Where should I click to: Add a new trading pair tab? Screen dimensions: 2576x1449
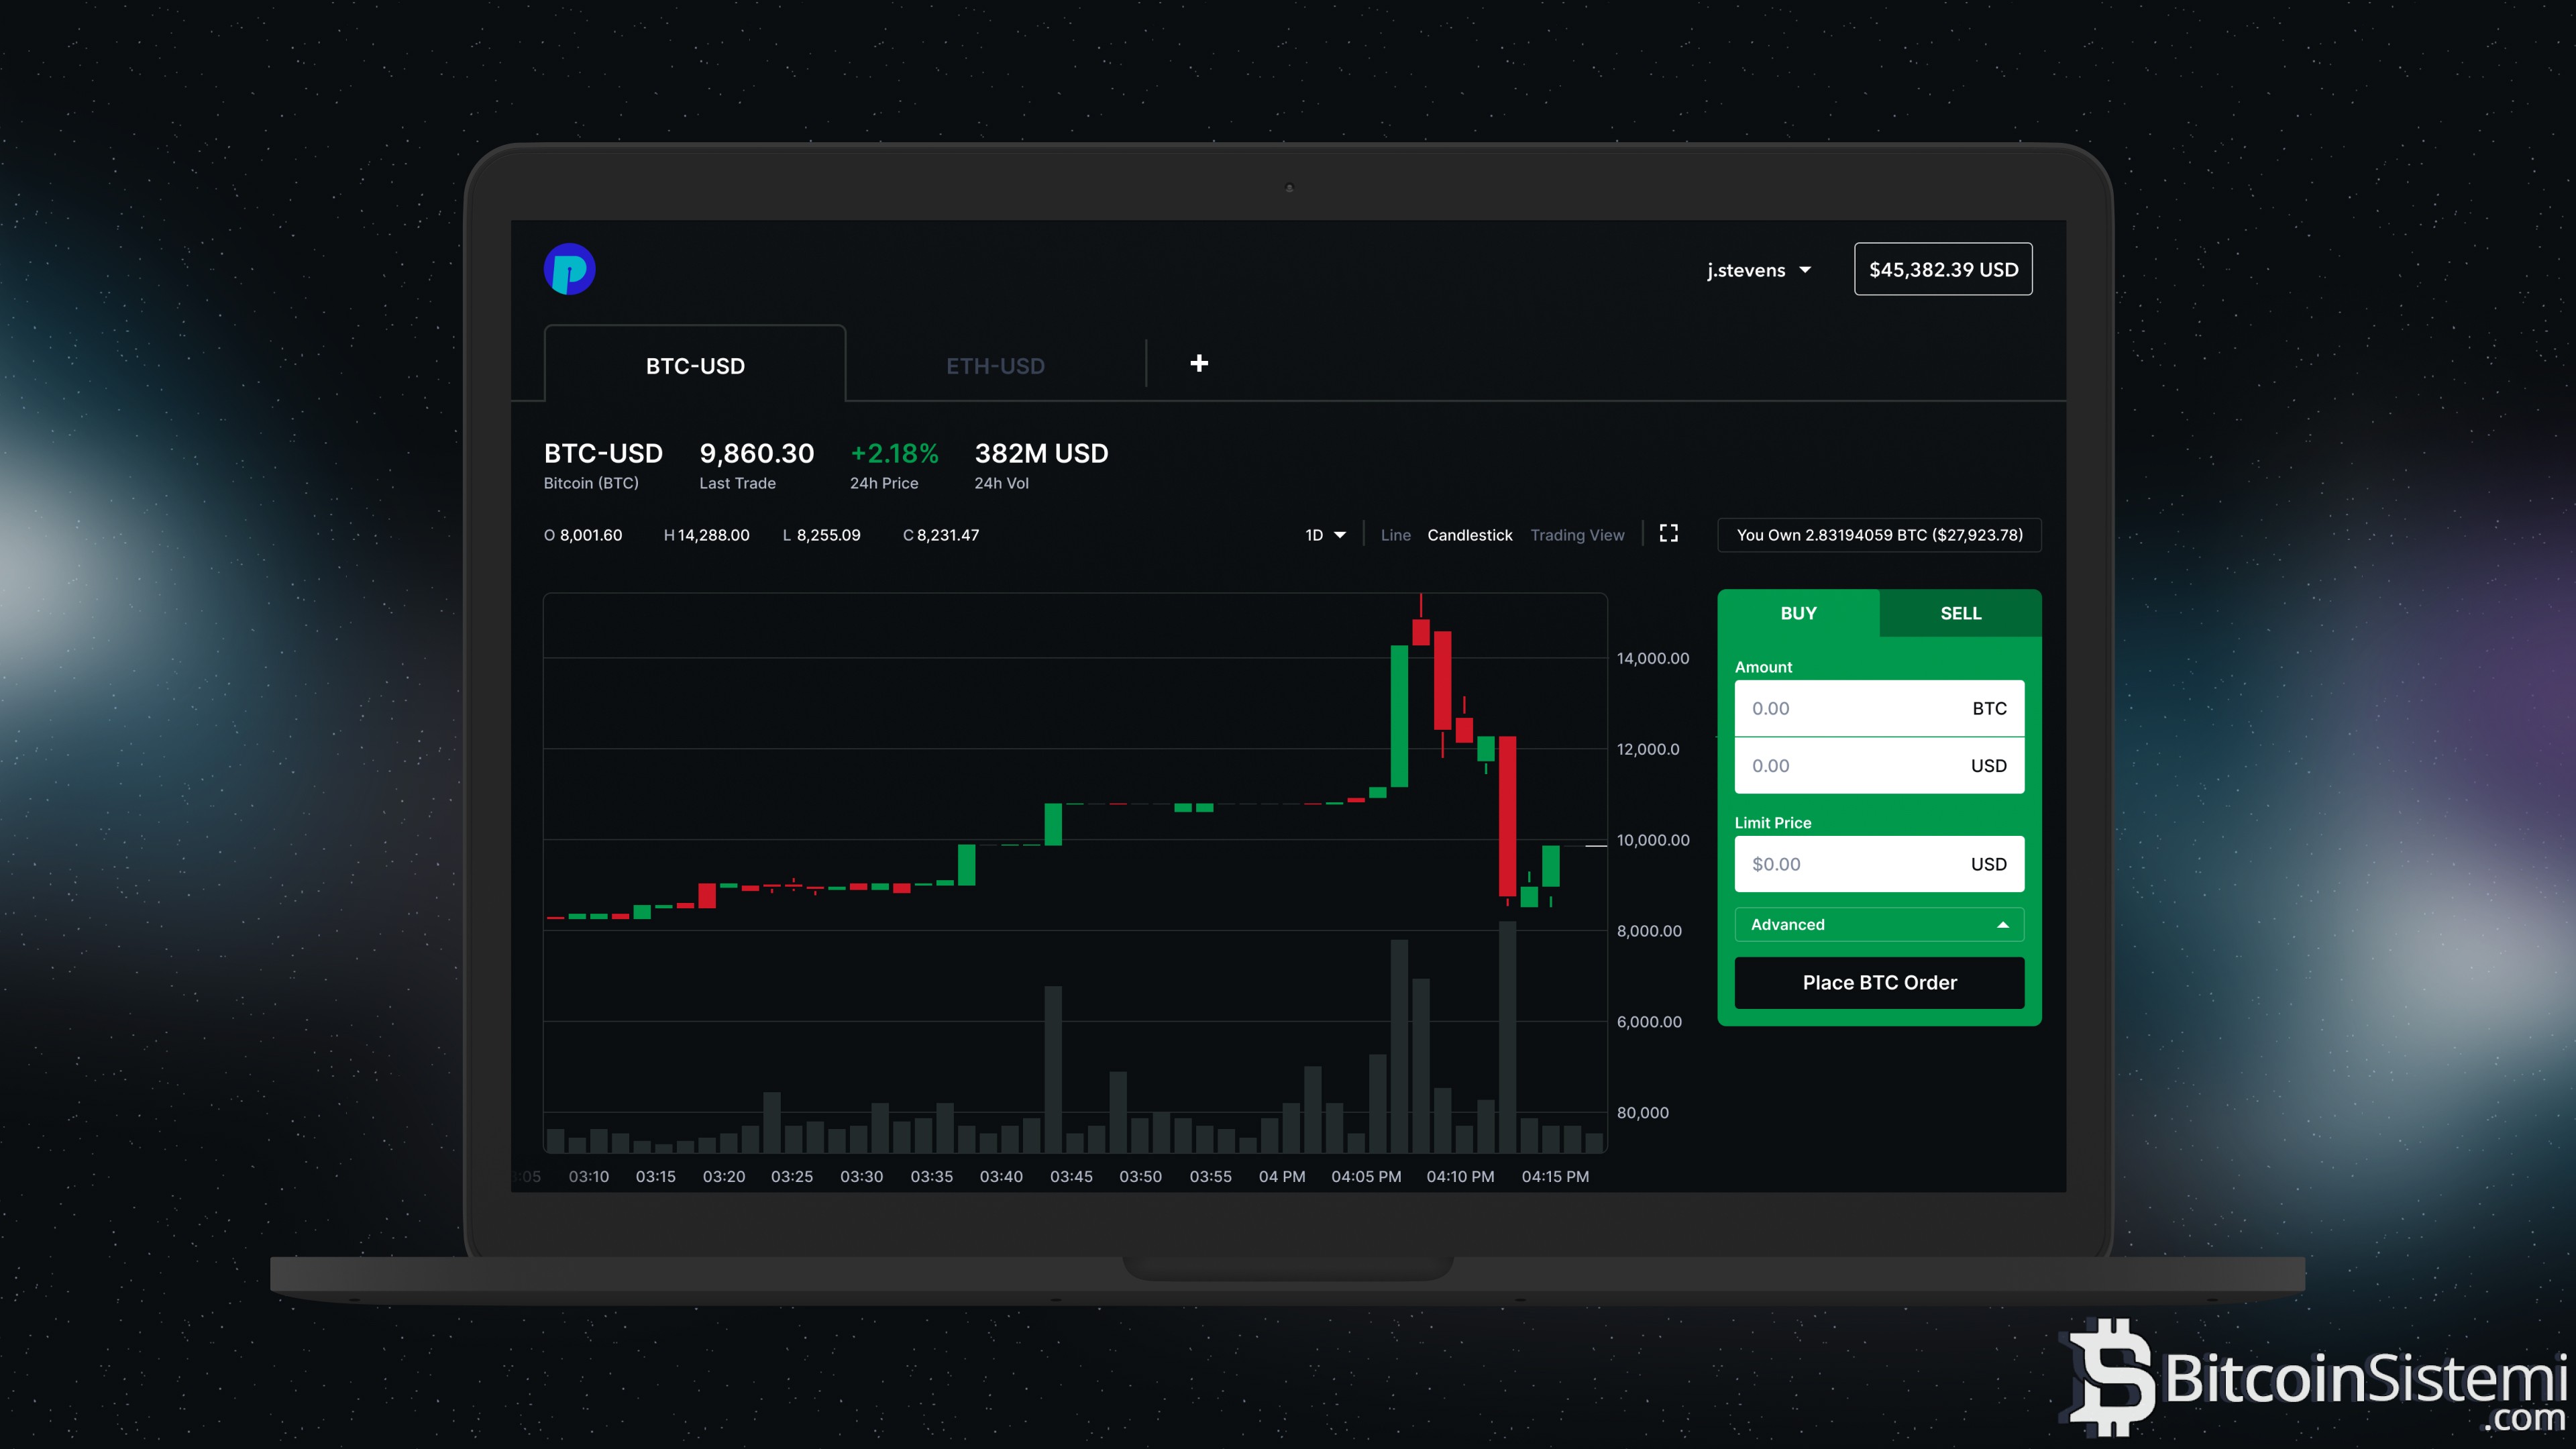pos(1199,363)
